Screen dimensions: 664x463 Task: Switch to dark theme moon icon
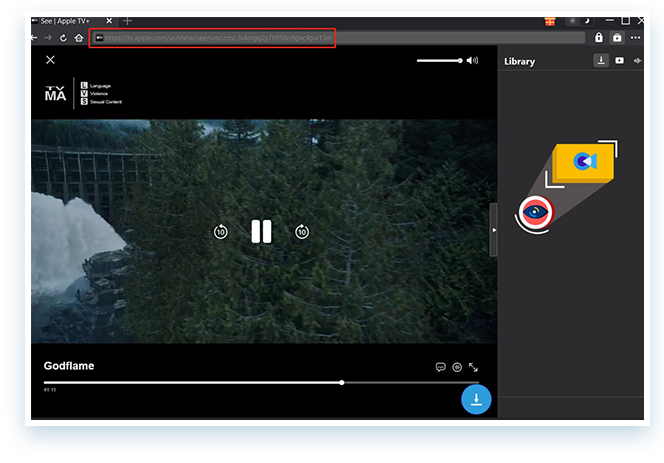pos(587,21)
